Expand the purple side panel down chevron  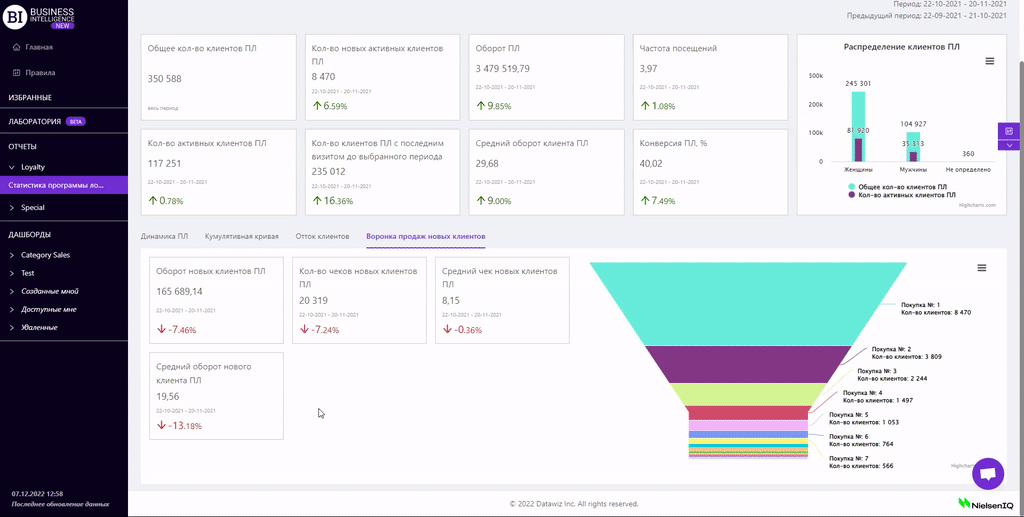pos(1009,145)
